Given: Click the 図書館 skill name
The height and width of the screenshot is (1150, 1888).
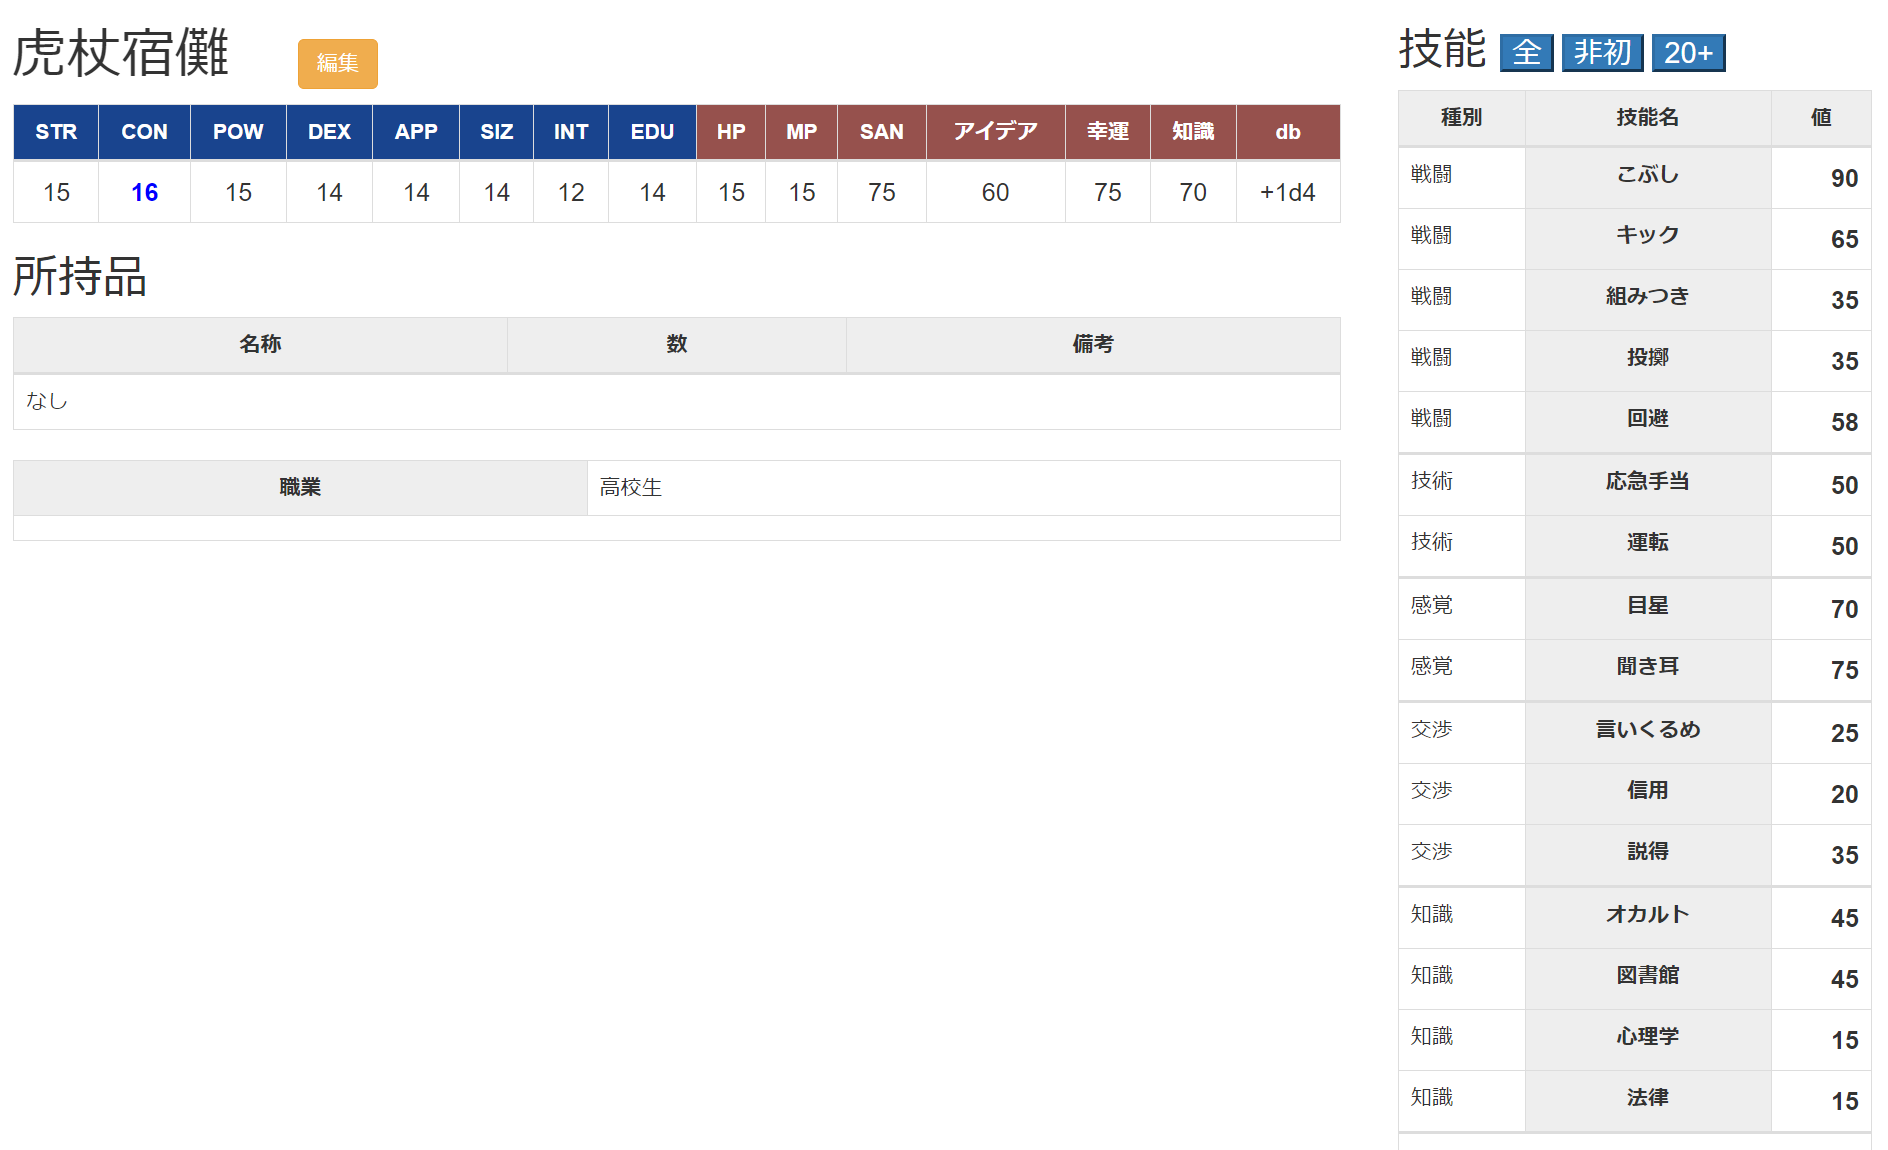Looking at the screenshot, I should click(1648, 975).
